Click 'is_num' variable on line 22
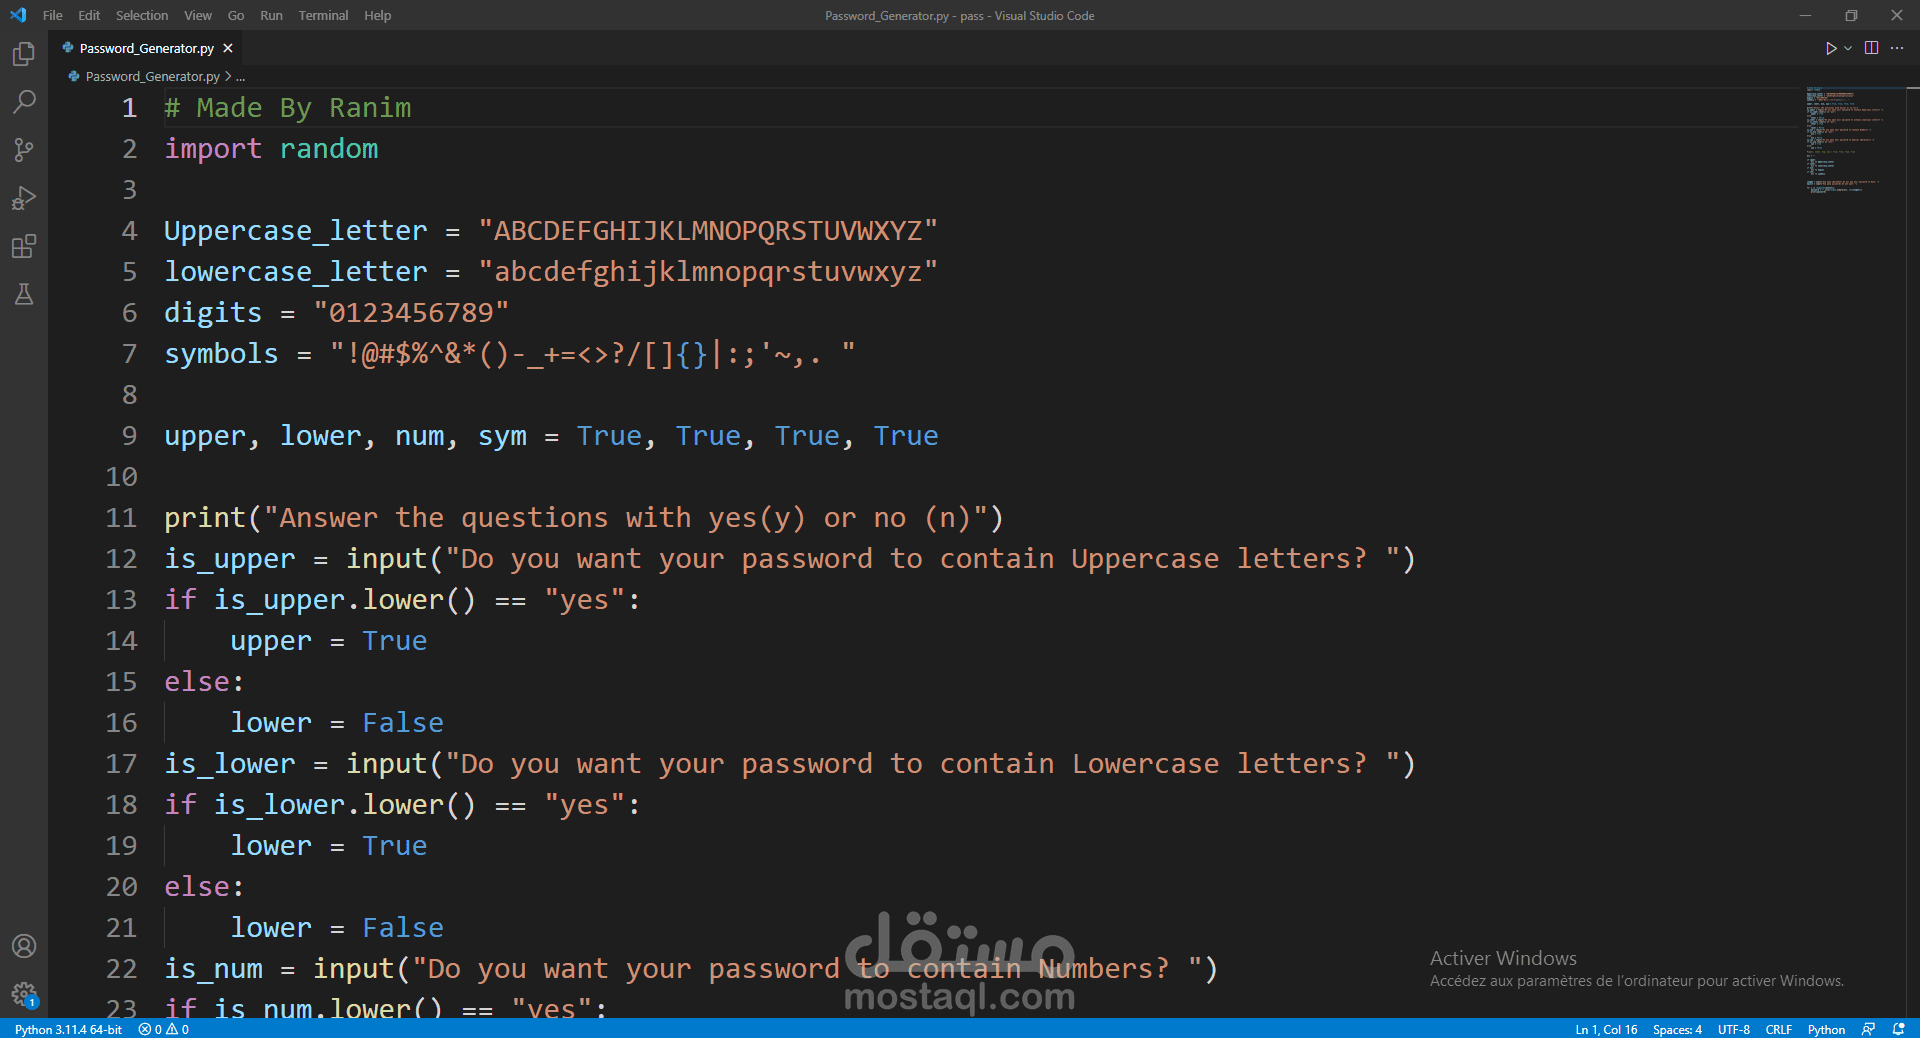 (213, 969)
